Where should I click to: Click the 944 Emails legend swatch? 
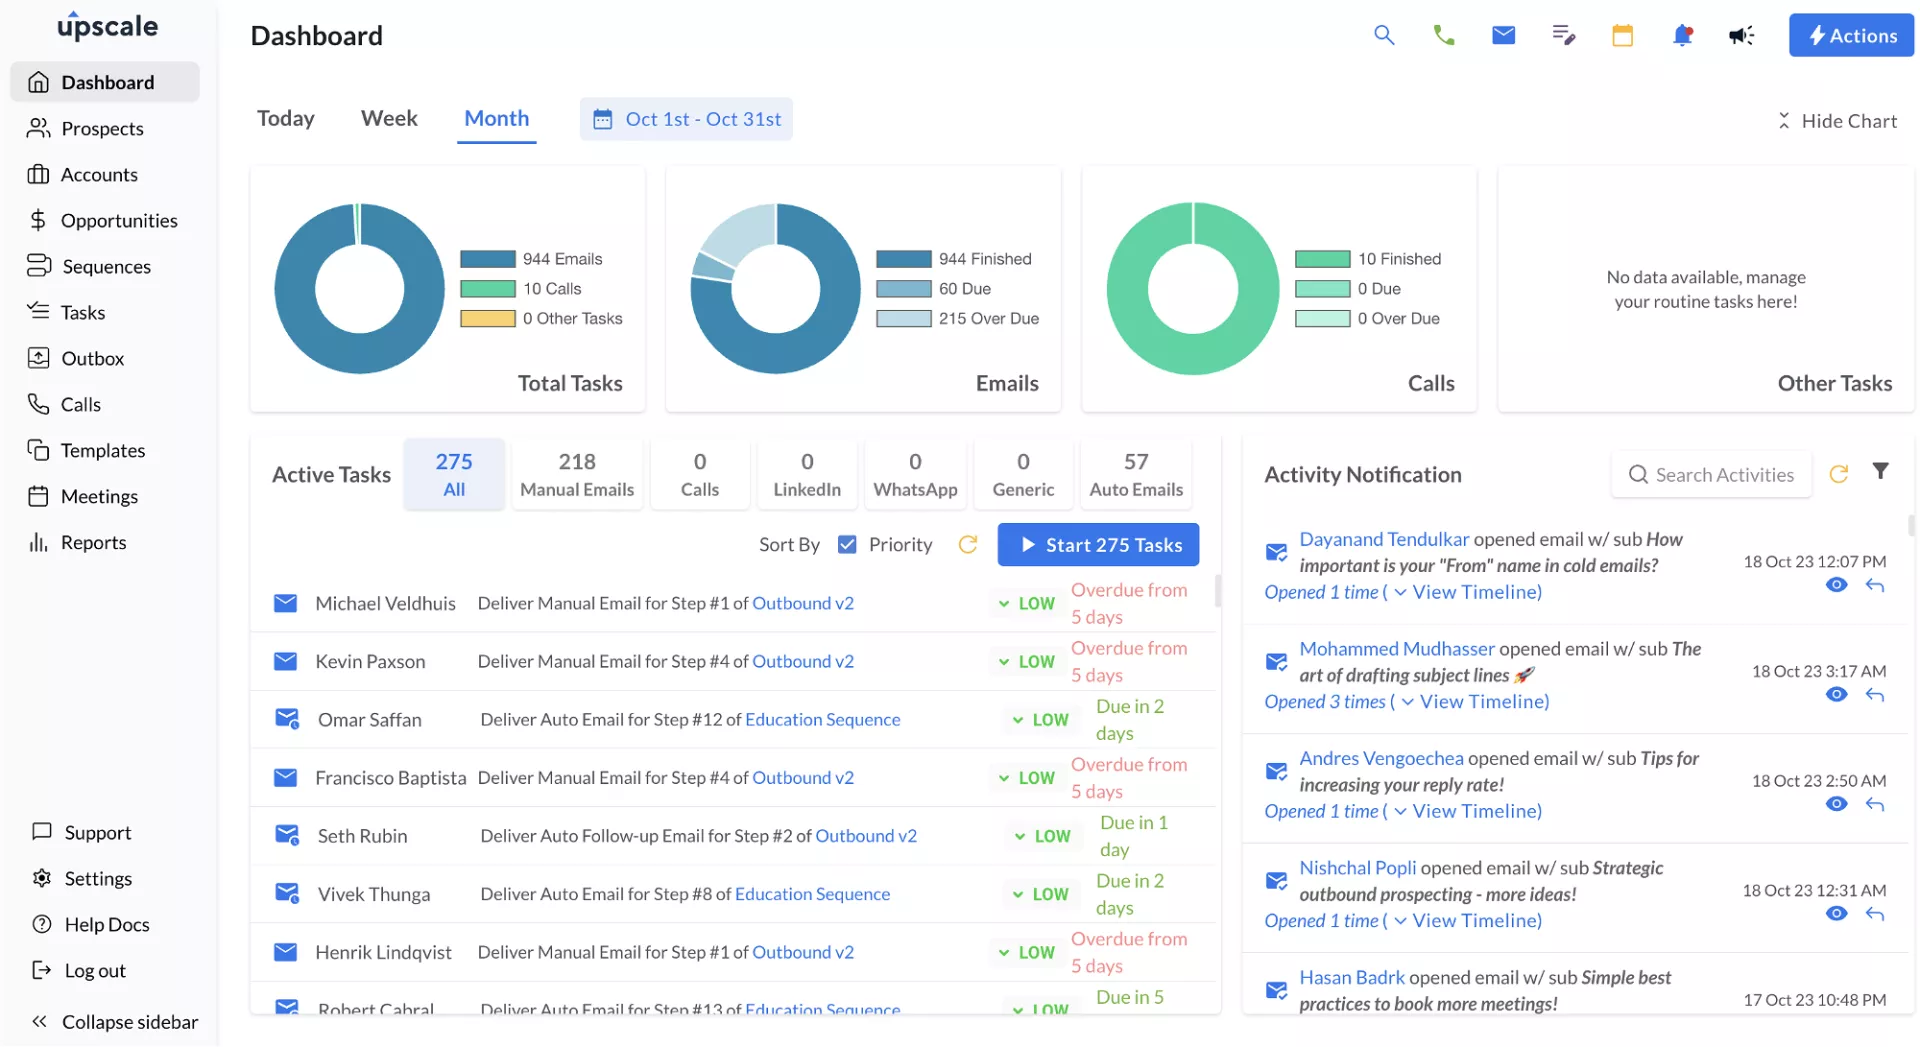coord(487,259)
